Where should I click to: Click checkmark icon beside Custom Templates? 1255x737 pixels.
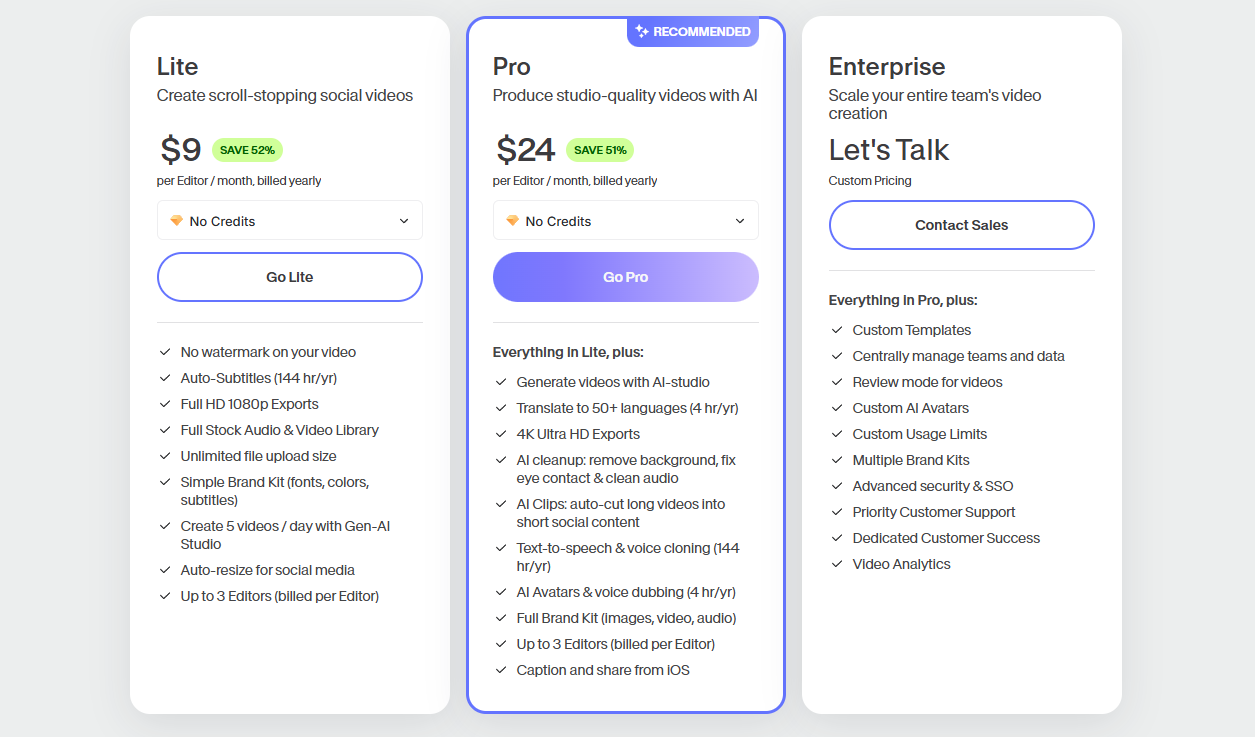pyautogui.click(x=837, y=330)
